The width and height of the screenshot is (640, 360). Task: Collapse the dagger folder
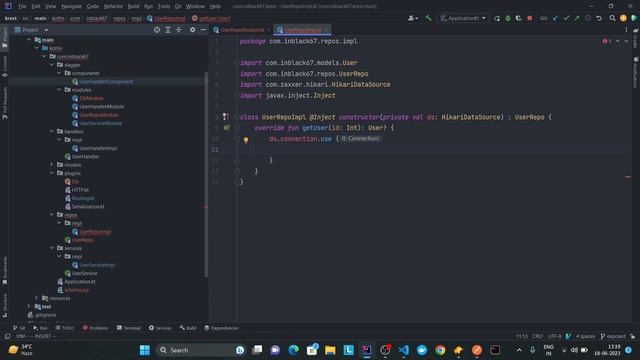[x=52, y=65]
